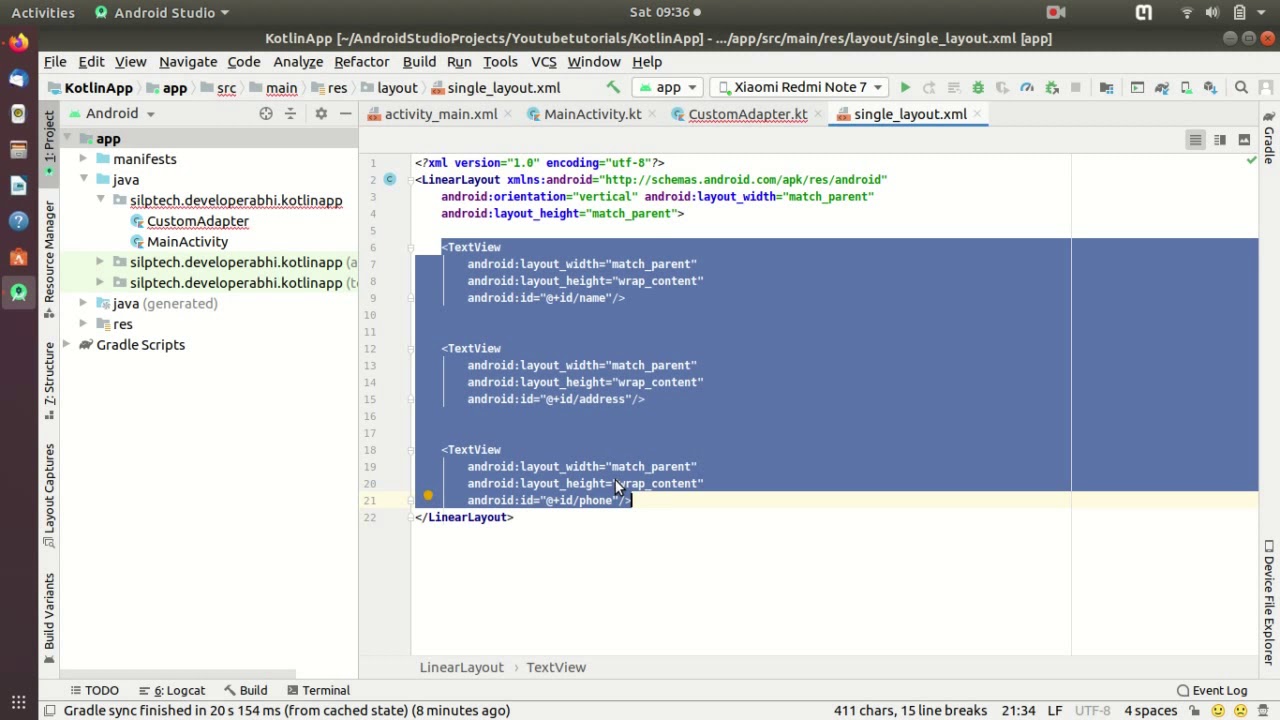
Task: Click the Show Applications grid icon
Action: [x=18, y=701]
